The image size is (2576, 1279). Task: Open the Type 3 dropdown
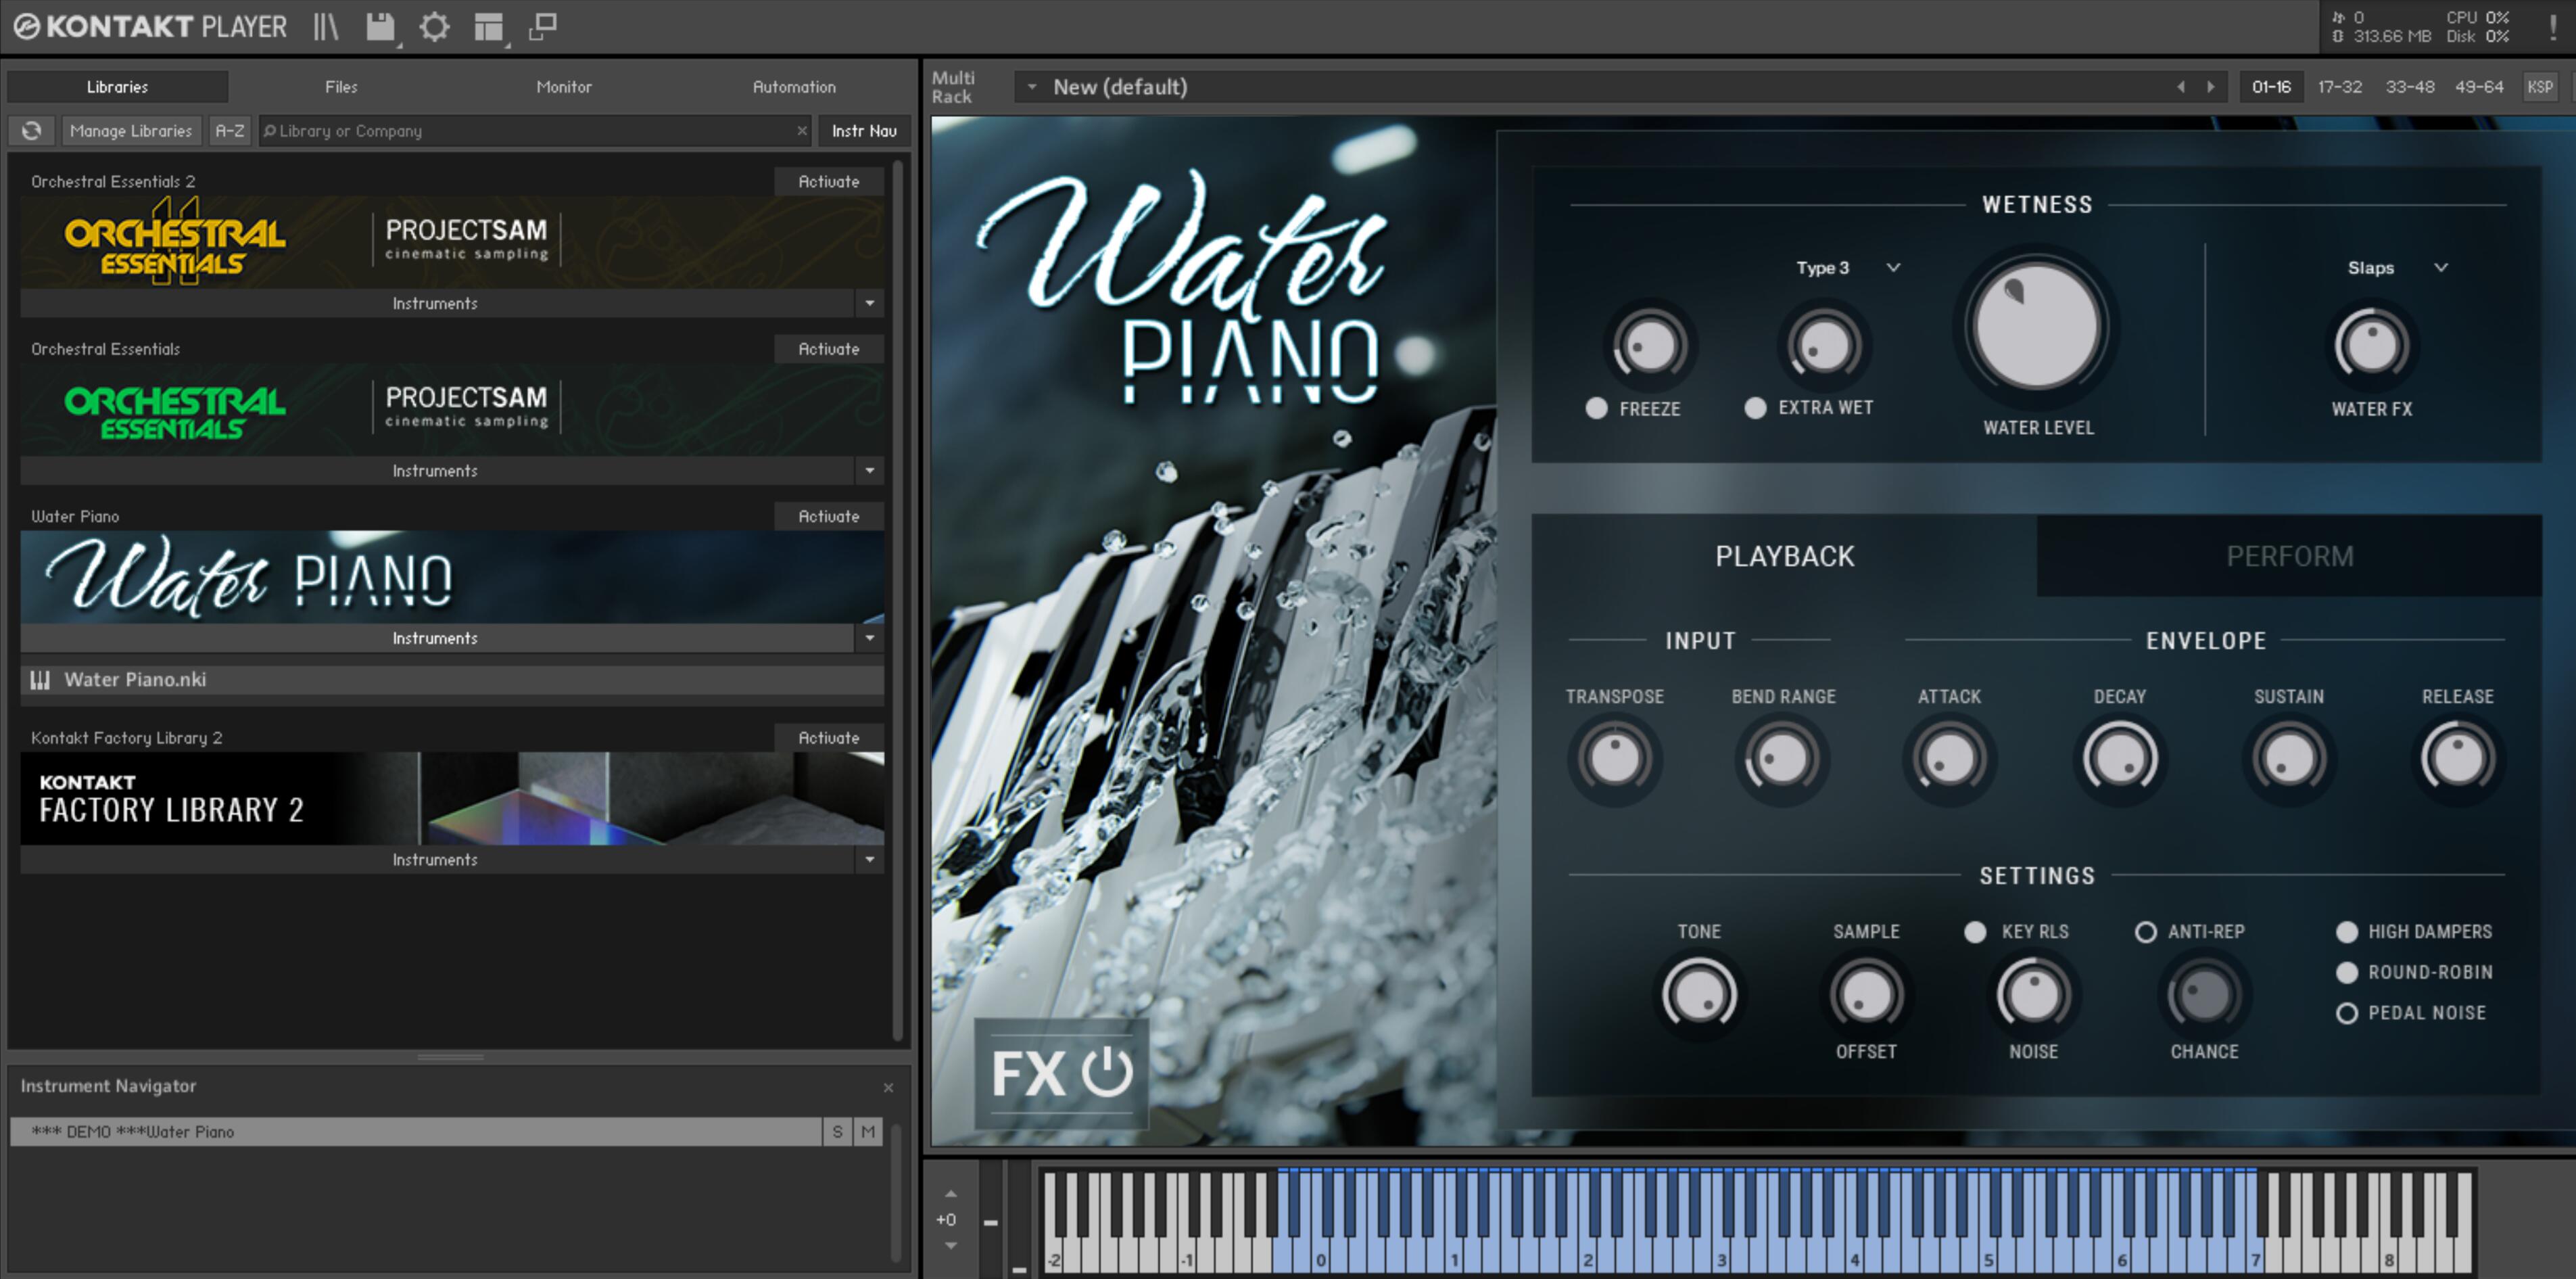pos(1847,268)
